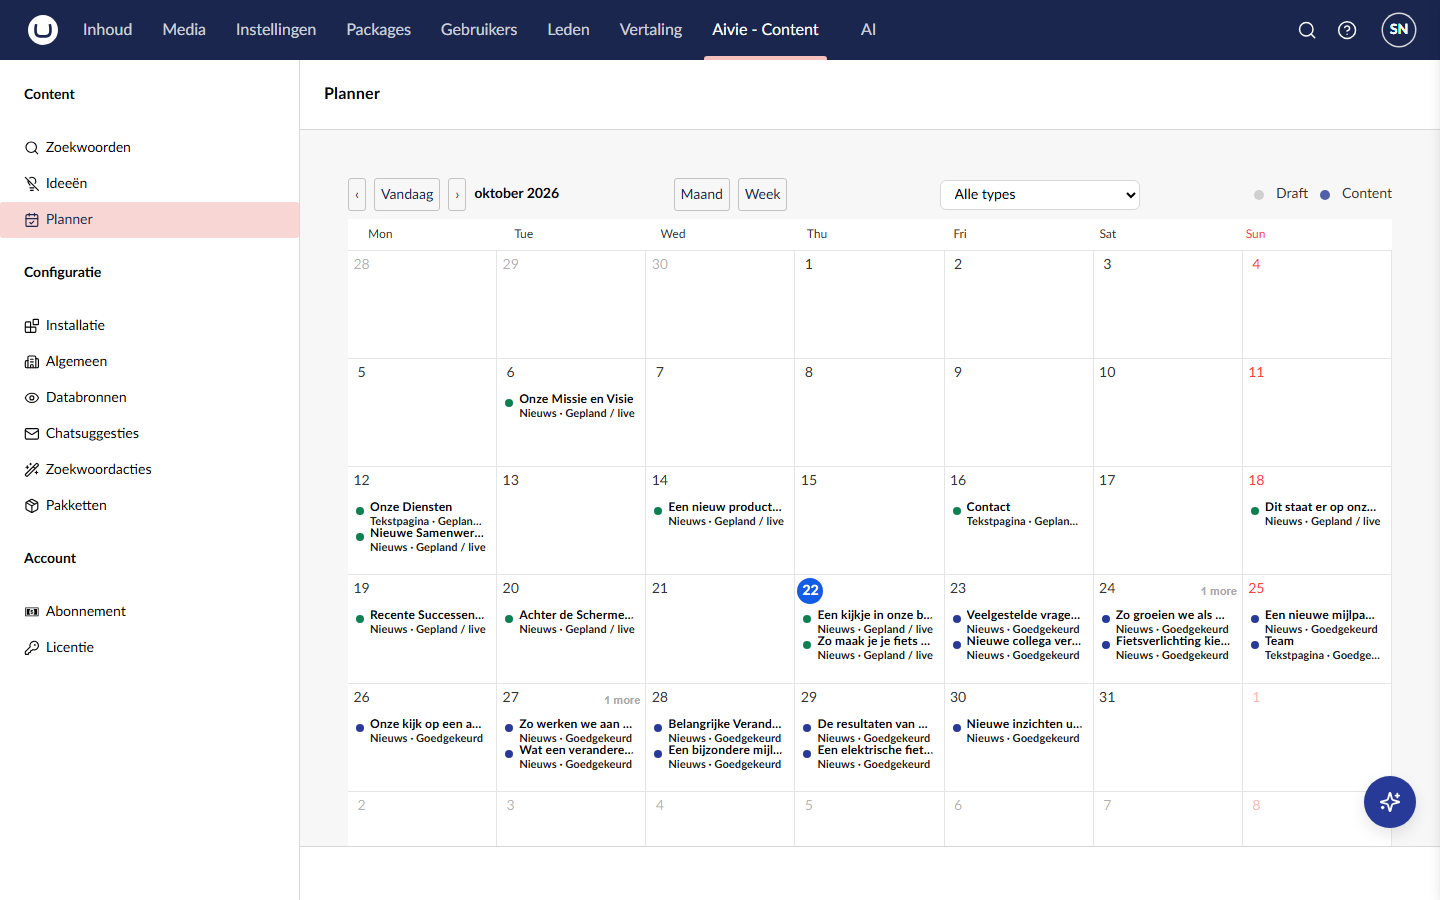Click the Licentie key icon
This screenshot has width=1440, height=900.
coord(32,648)
